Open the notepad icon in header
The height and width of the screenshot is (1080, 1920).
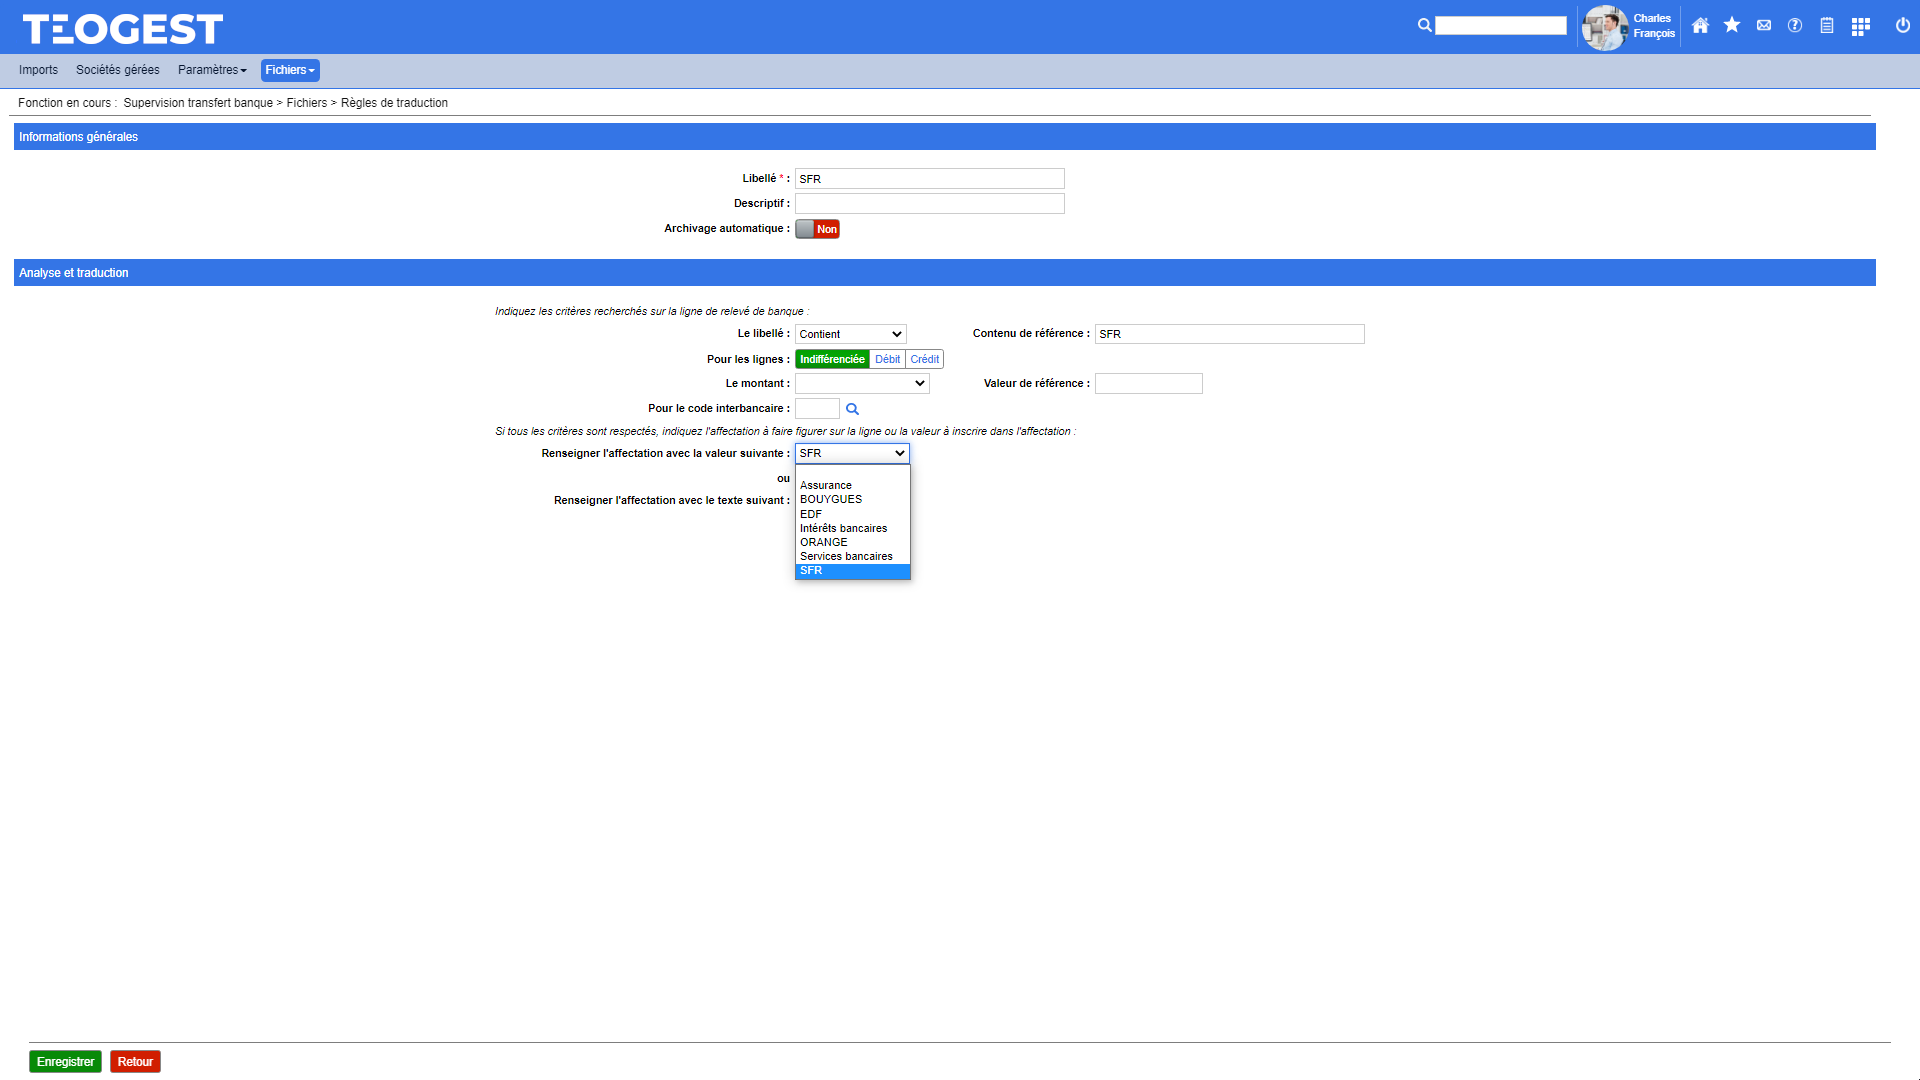click(x=1827, y=26)
